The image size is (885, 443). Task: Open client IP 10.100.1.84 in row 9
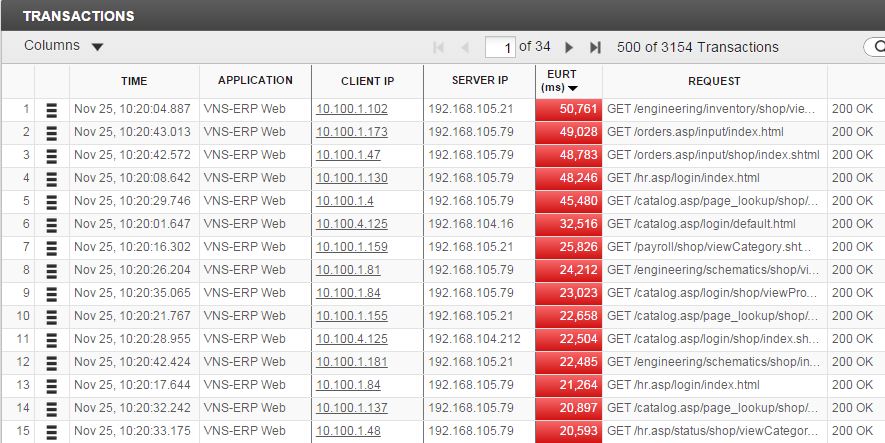click(348, 293)
